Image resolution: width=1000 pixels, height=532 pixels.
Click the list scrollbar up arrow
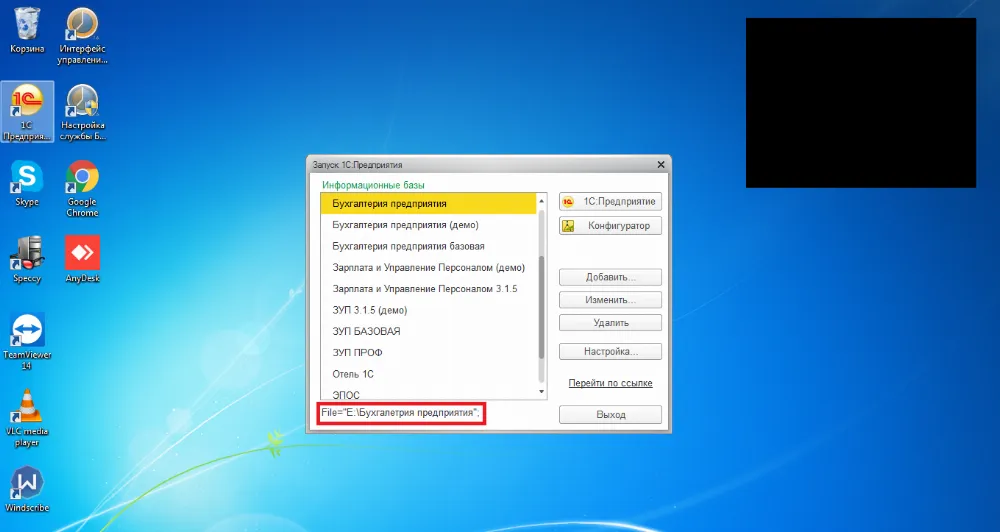[541, 201]
